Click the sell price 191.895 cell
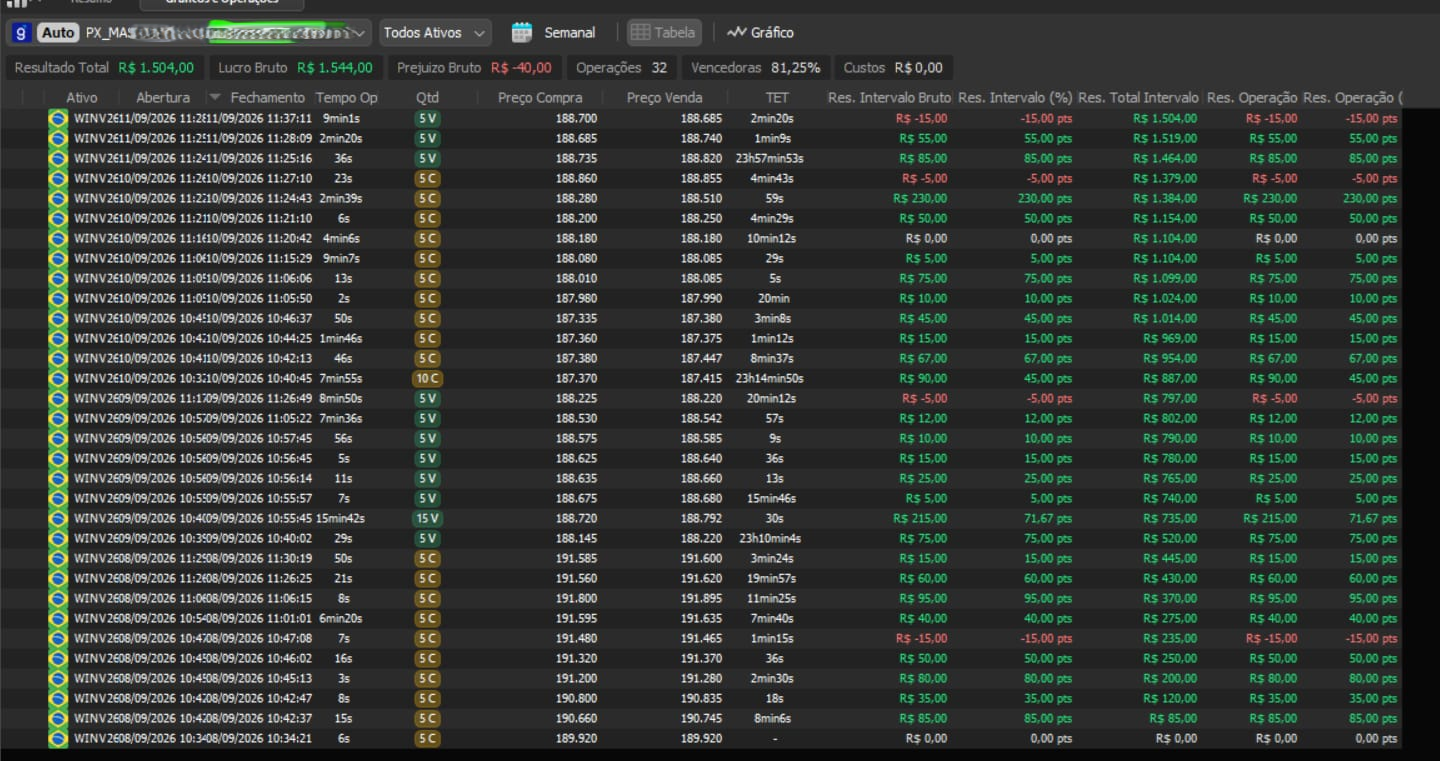The image size is (1440, 761). [x=701, y=598]
